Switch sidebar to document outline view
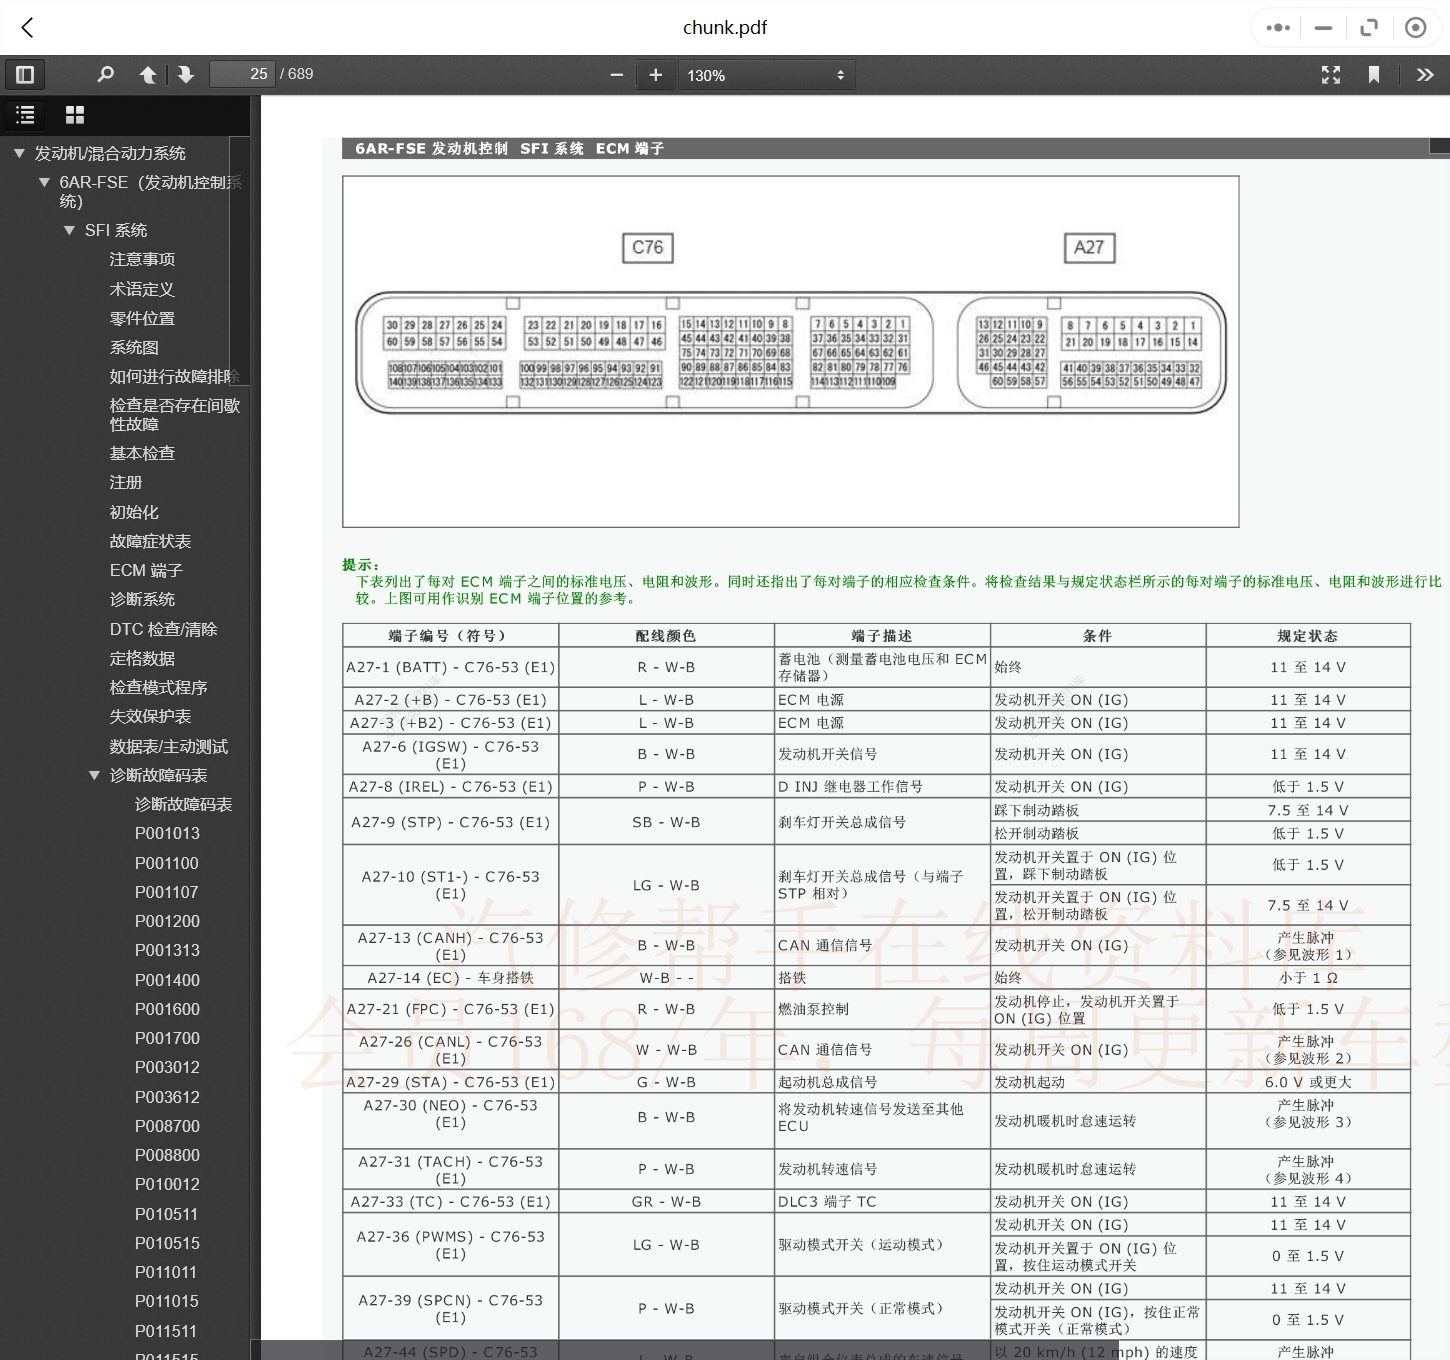The width and height of the screenshot is (1450, 1360). pyautogui.click(x=25, y=115)
